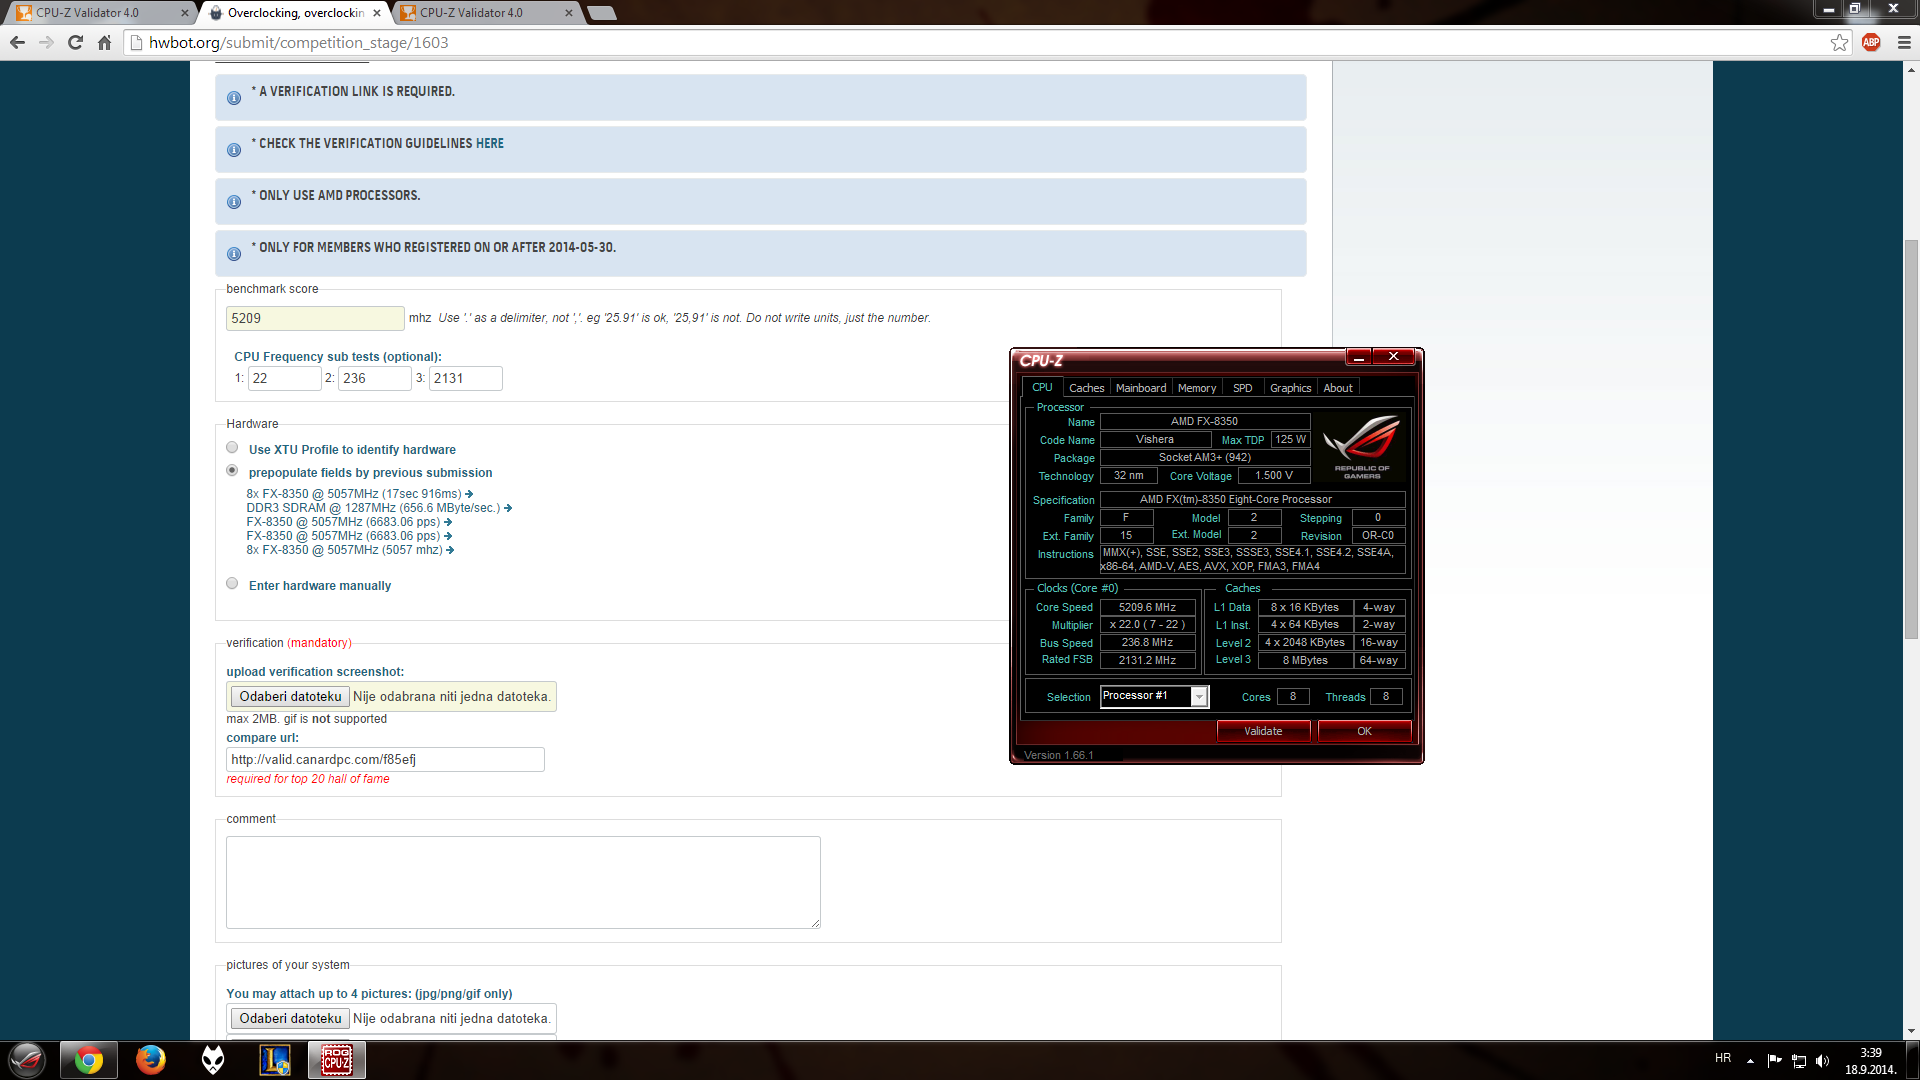The height and width of the screenshot is (1080, 1920).
Task: Click scrollbar up arrow
Action: coord(1911,70)
